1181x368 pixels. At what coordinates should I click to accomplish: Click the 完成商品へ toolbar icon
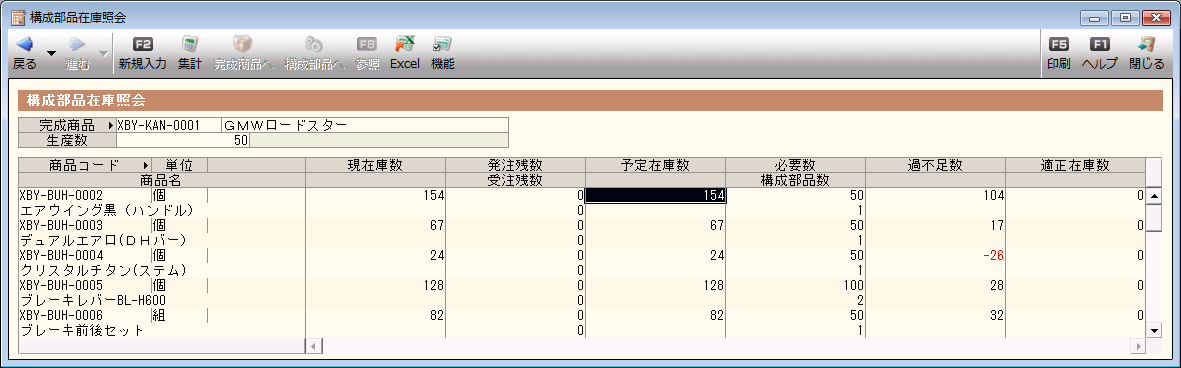(x=243, y=44)
